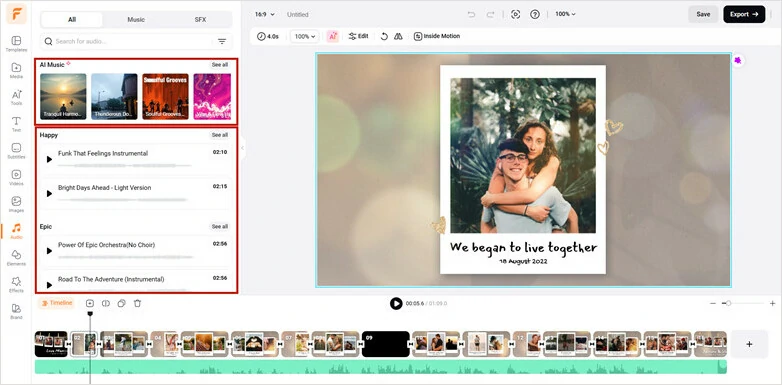Play Bright Days Ahead - Light Version preview
Viewport: 782px width, 385px height.
(49, 193)
